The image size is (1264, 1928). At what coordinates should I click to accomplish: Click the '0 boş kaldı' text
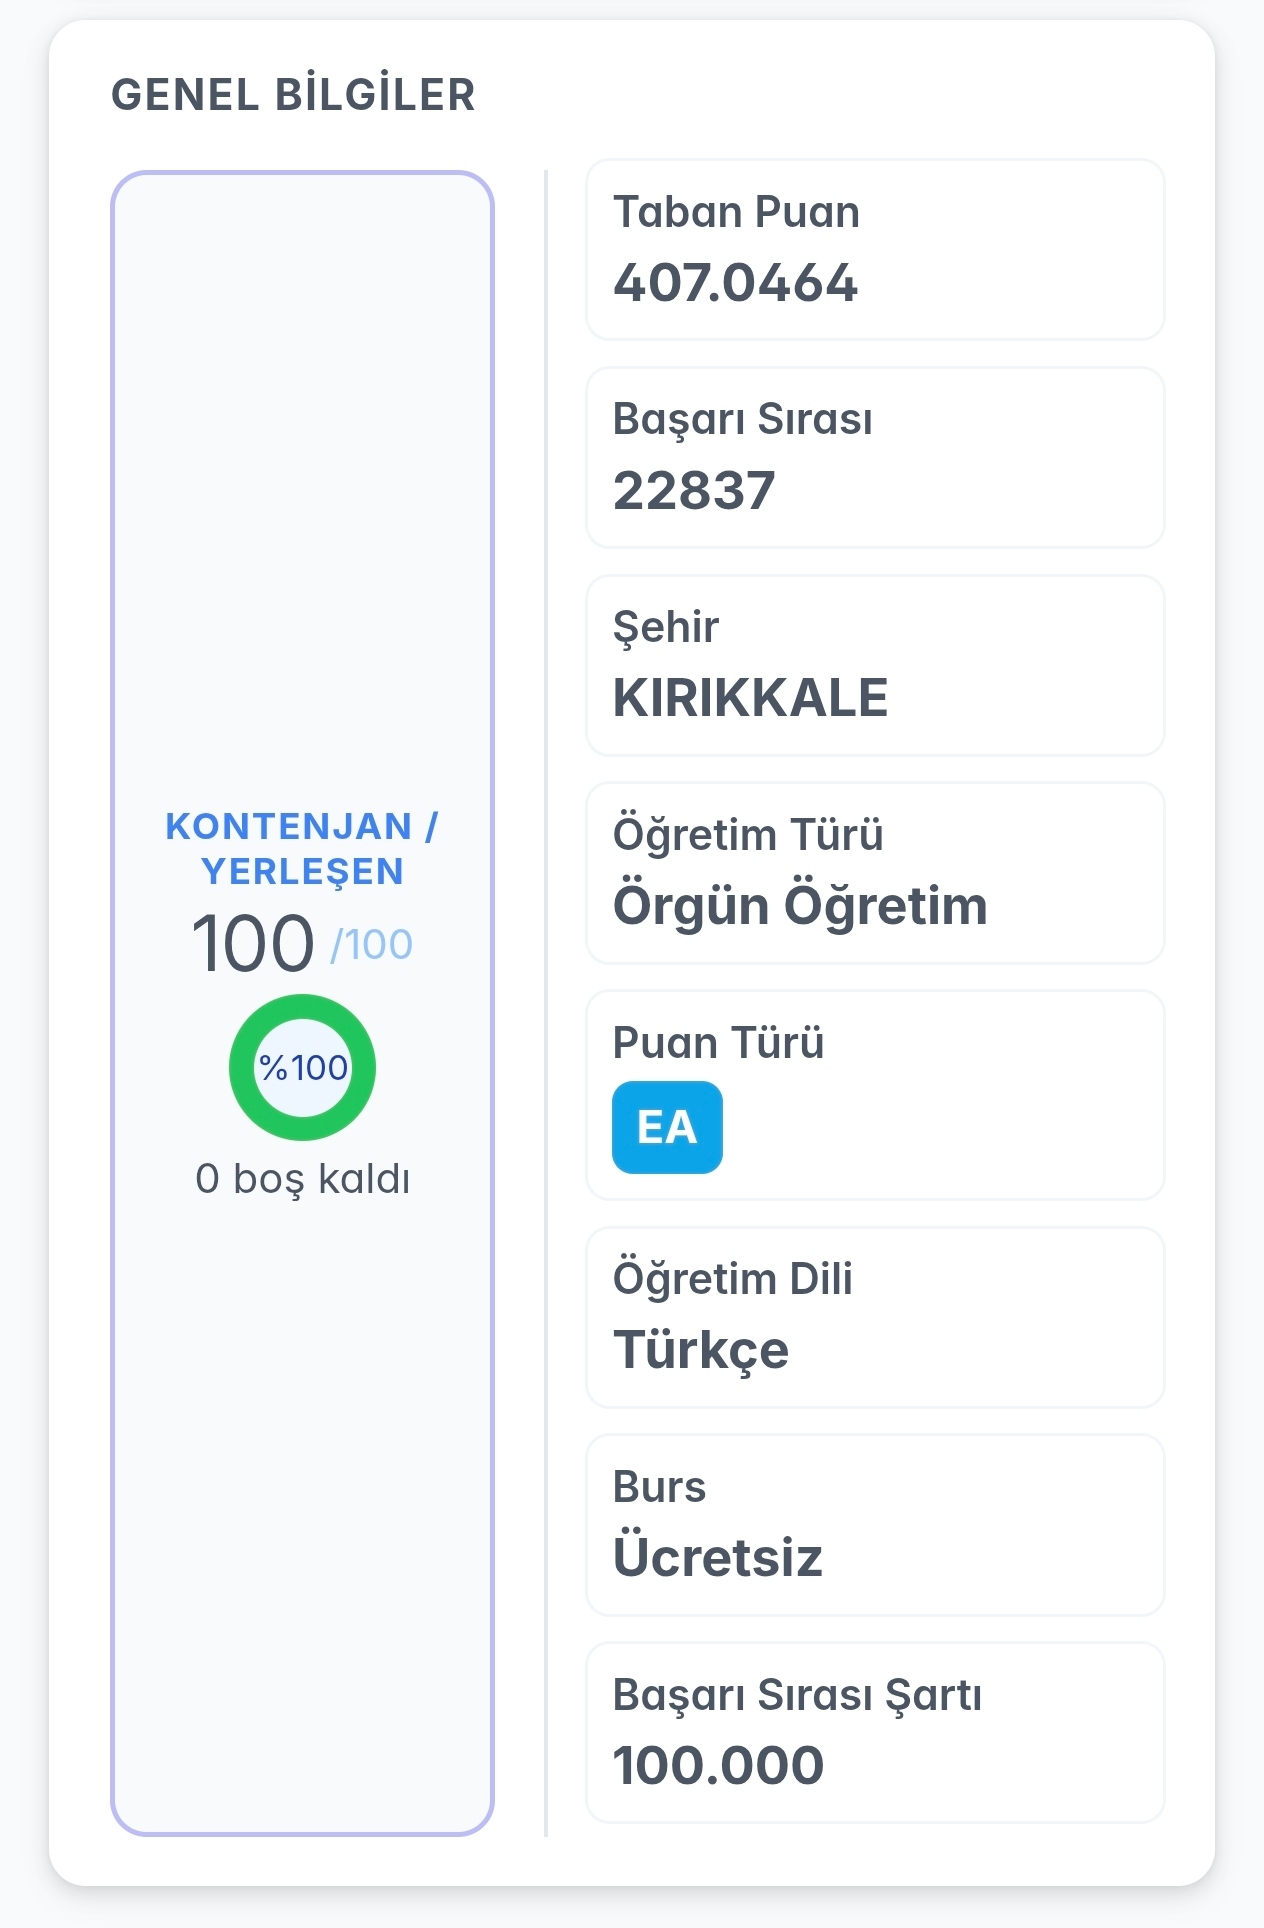pyautogui.click(x=302, y=1180)
